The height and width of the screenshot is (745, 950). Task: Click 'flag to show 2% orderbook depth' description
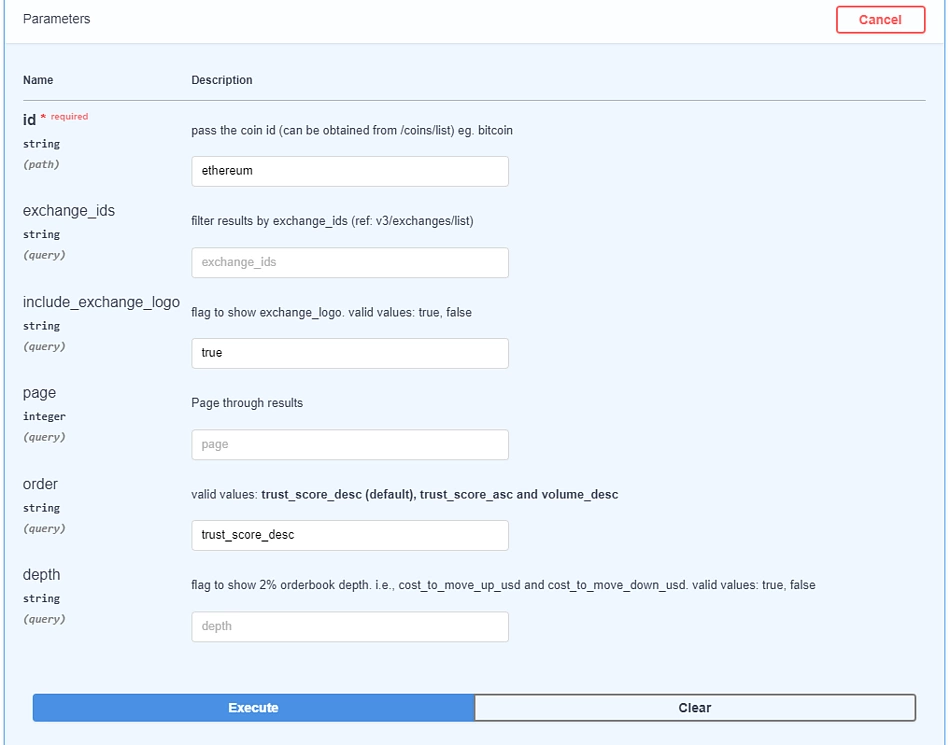coord(503,585)
